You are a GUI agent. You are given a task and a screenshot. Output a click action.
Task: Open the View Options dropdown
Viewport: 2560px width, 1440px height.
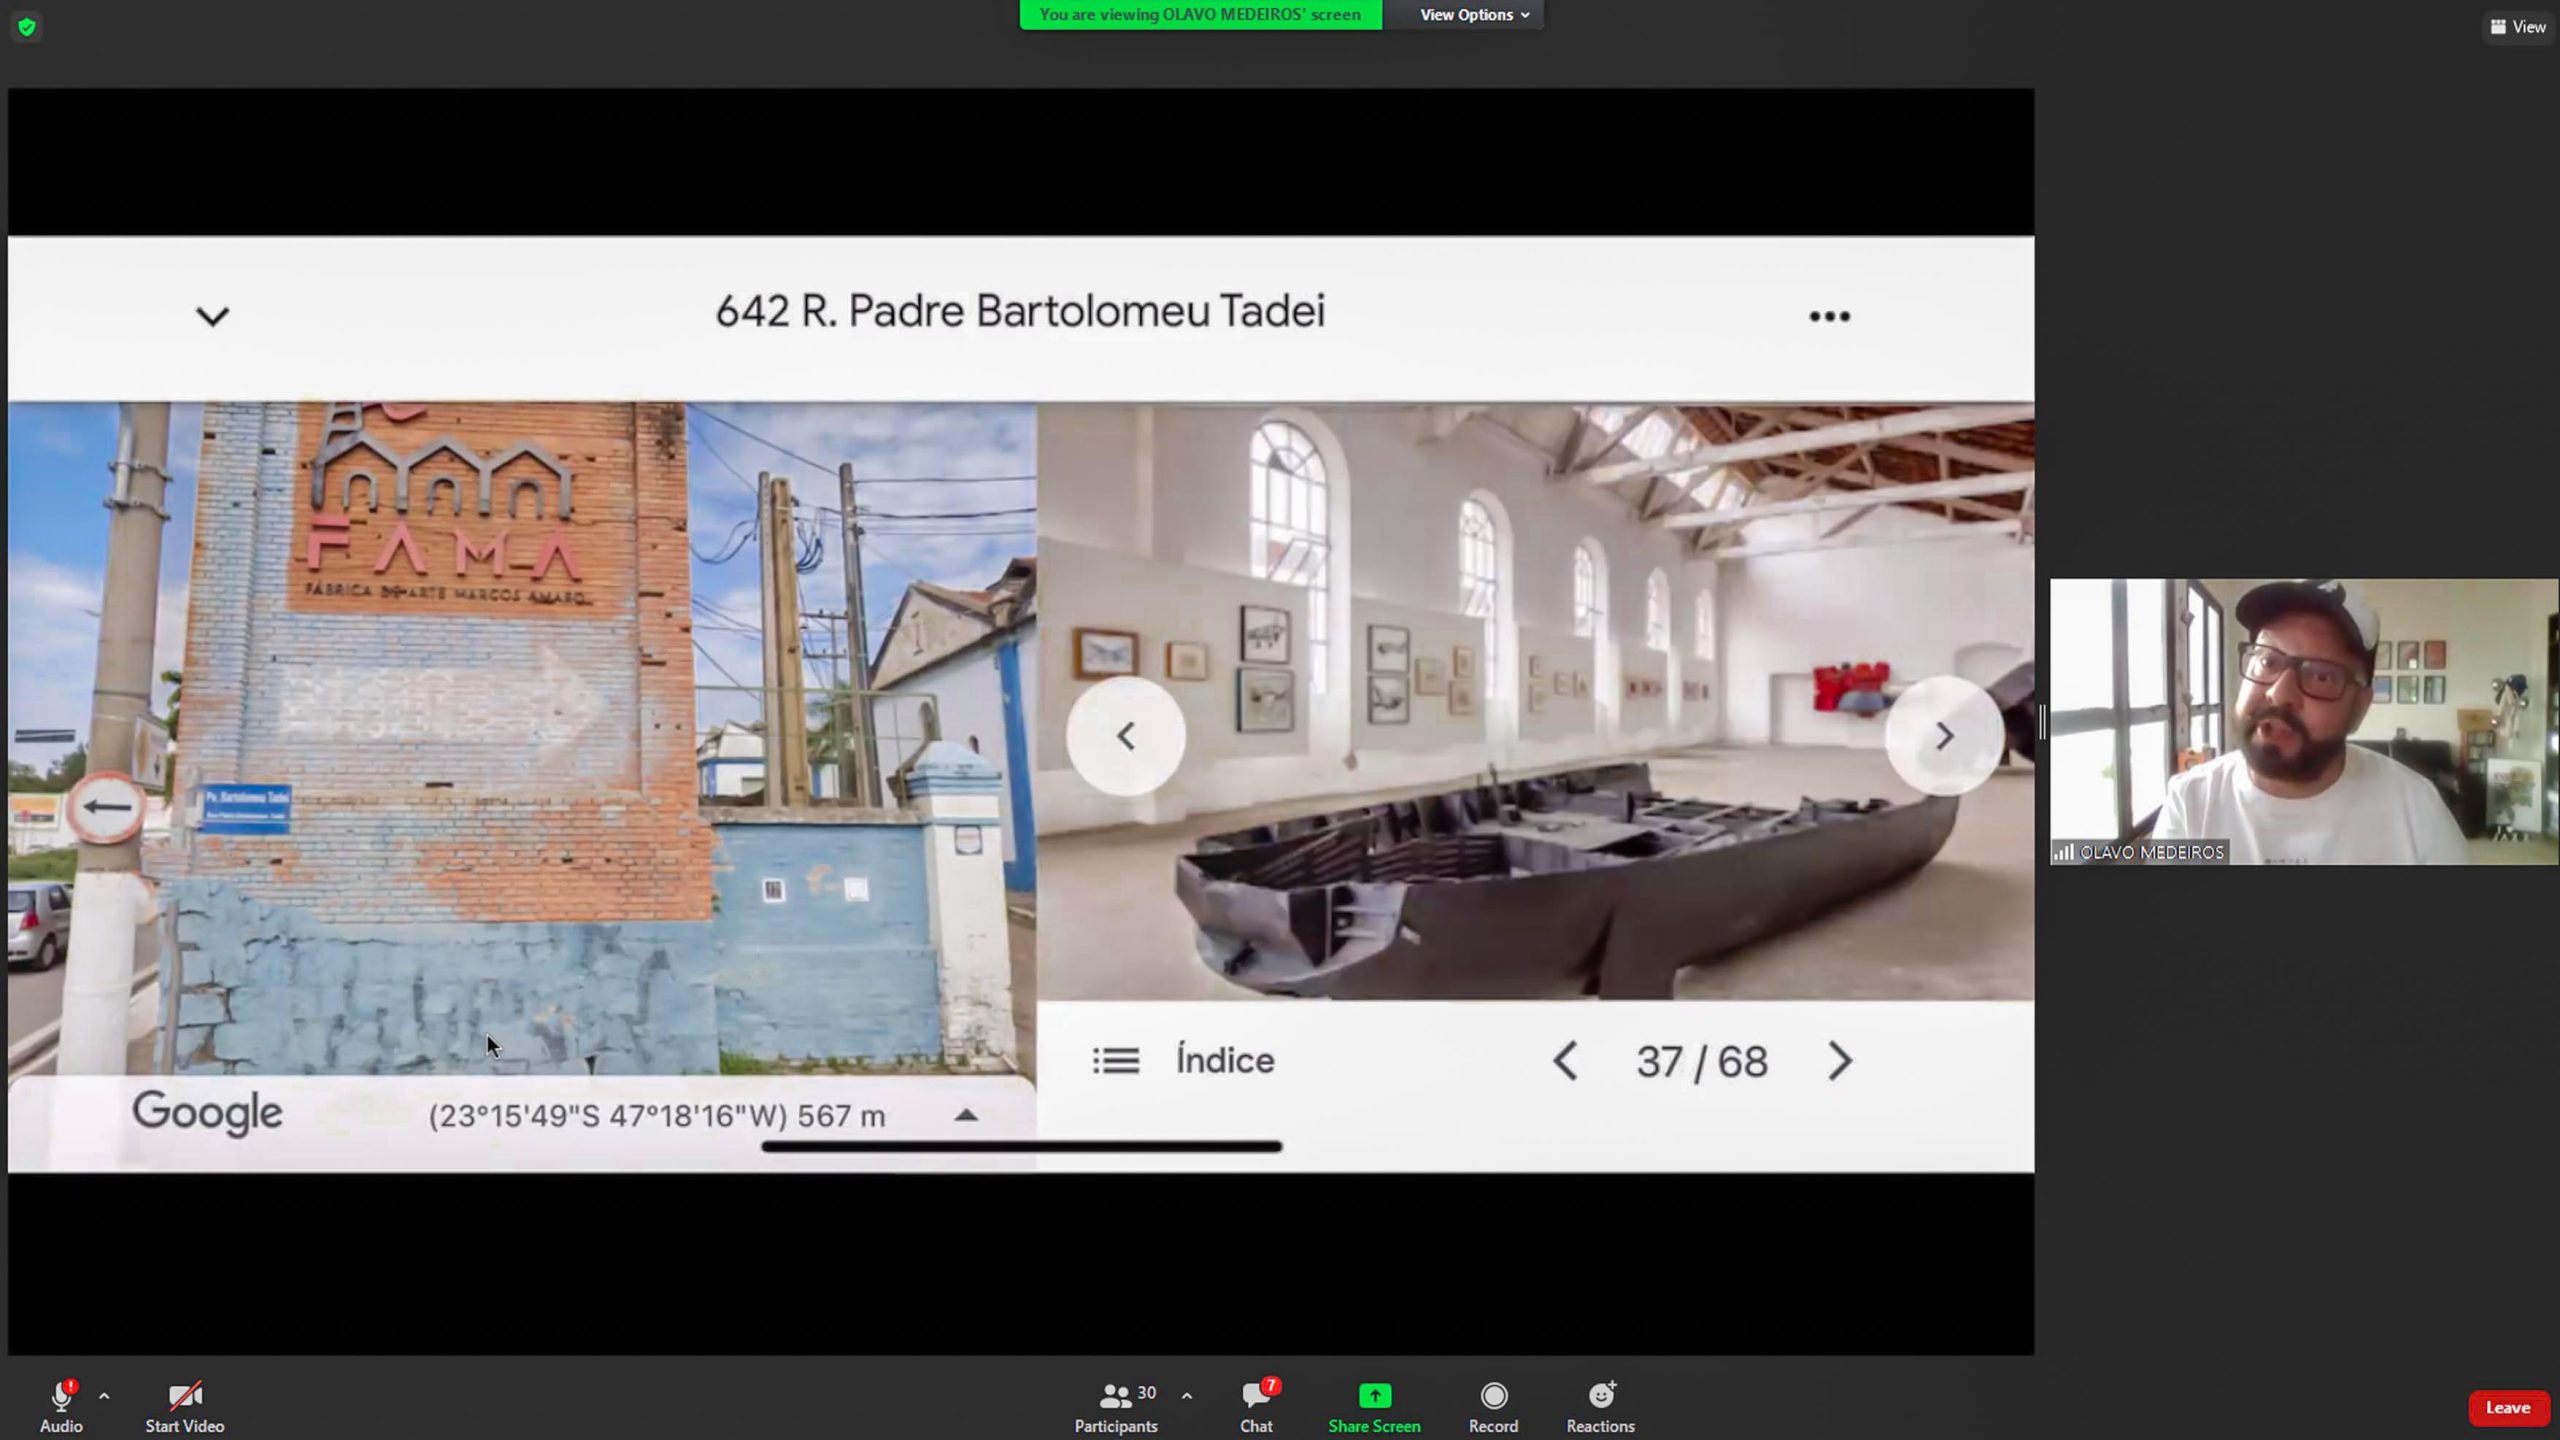[1474, 15]
